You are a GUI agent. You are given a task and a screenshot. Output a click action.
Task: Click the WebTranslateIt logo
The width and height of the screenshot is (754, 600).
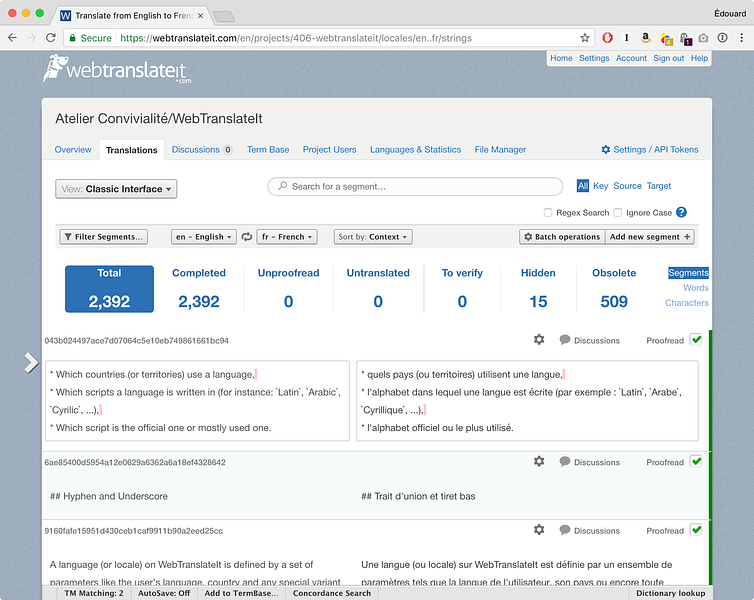coord(117,69)
